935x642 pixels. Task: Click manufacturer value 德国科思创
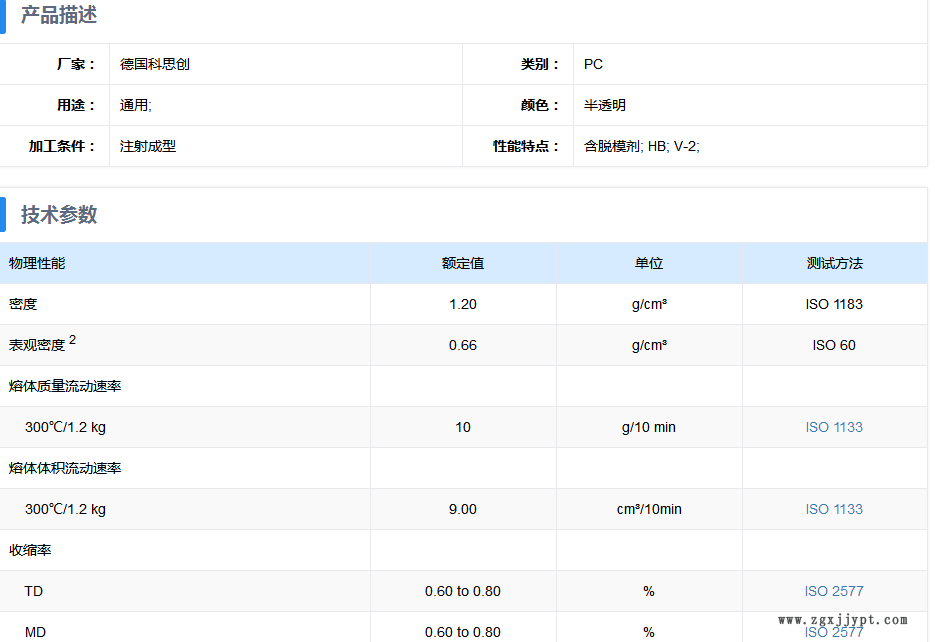pos(155,64)
